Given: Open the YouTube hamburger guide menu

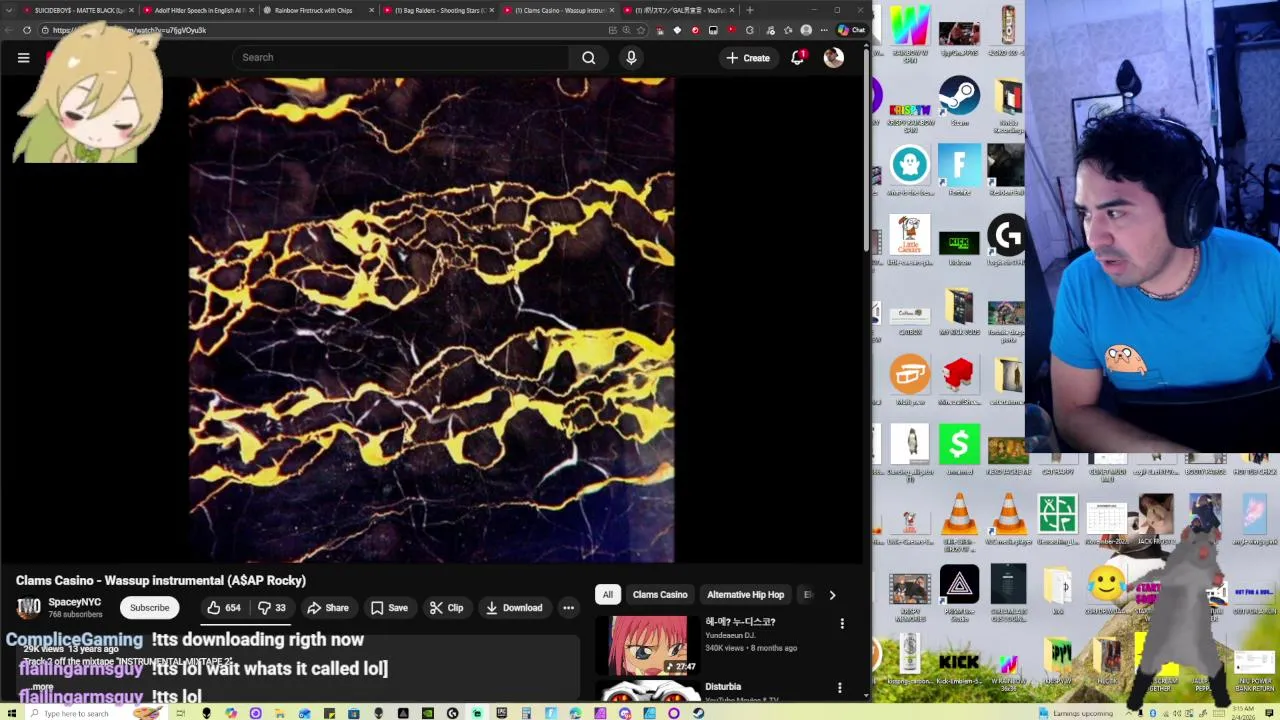Looking at the screenshot, I should (23, 58).
